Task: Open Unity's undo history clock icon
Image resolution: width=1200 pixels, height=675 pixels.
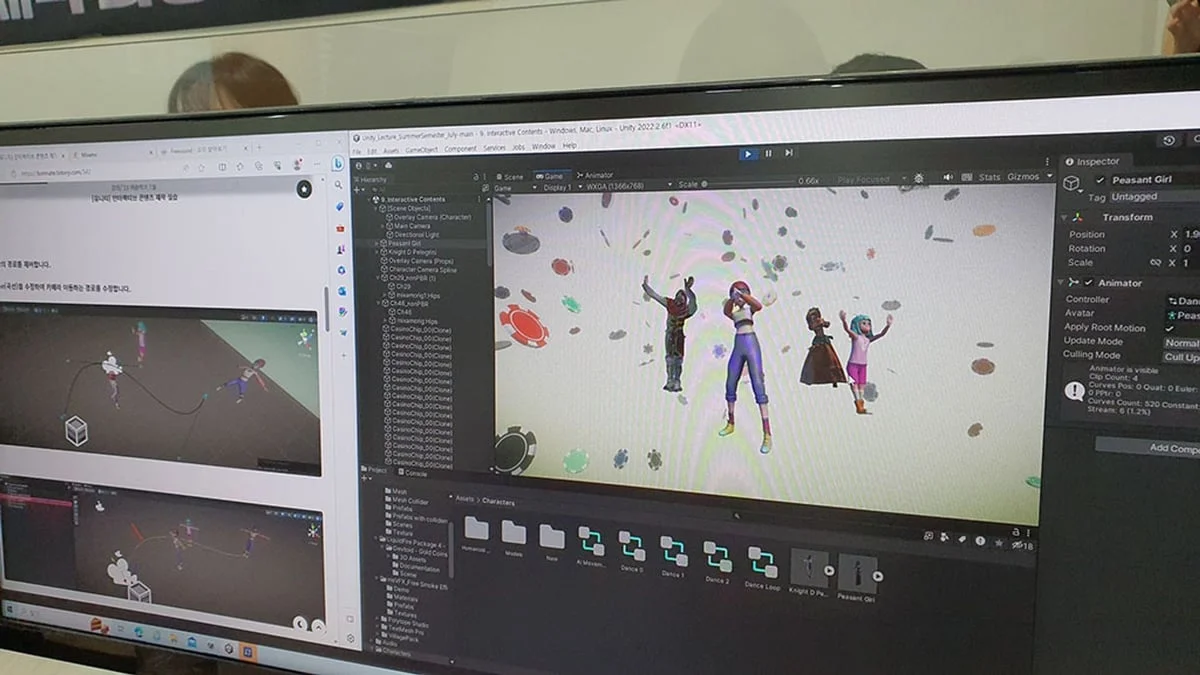Action: coord(1170,140)
